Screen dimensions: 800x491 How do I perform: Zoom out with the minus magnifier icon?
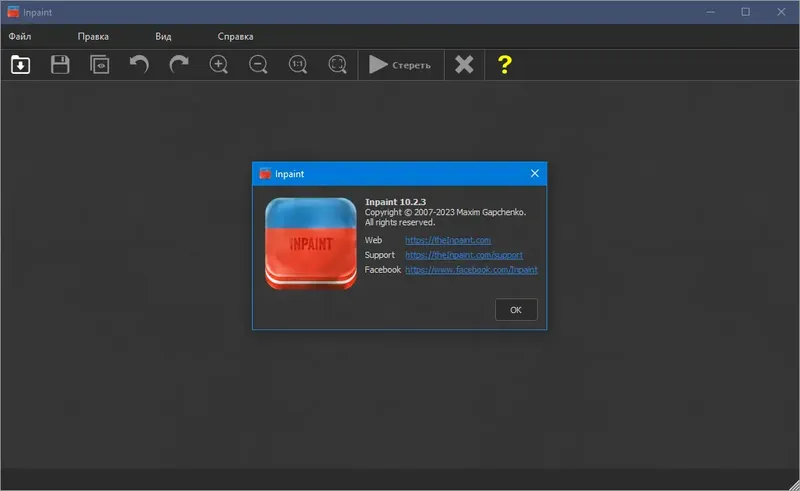click(258, 65)
